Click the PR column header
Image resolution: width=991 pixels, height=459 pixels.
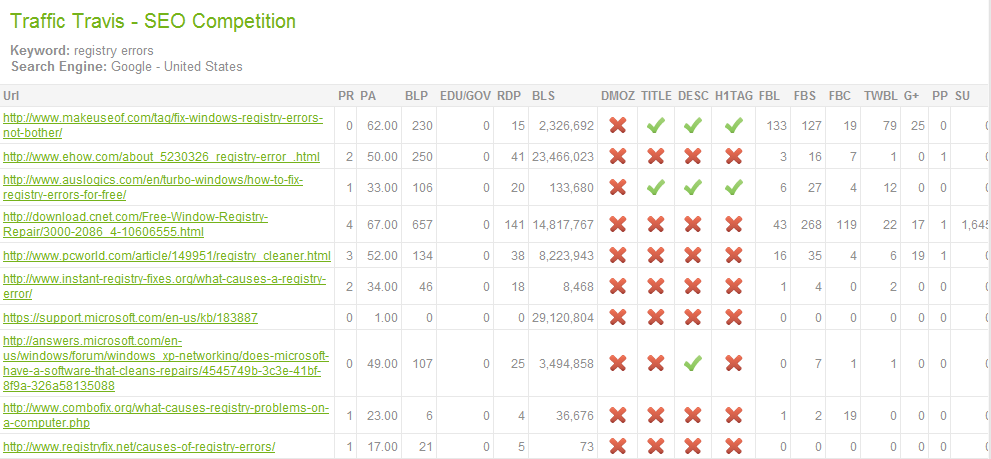coord(346,96)
